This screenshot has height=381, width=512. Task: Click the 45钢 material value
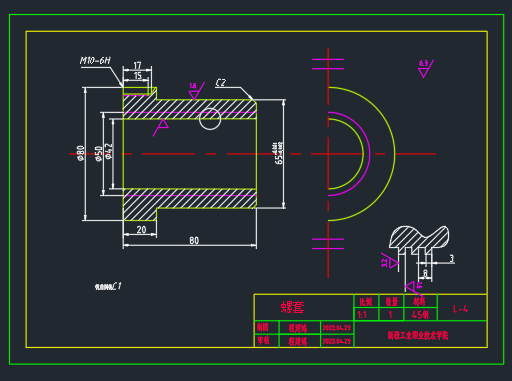420,314
